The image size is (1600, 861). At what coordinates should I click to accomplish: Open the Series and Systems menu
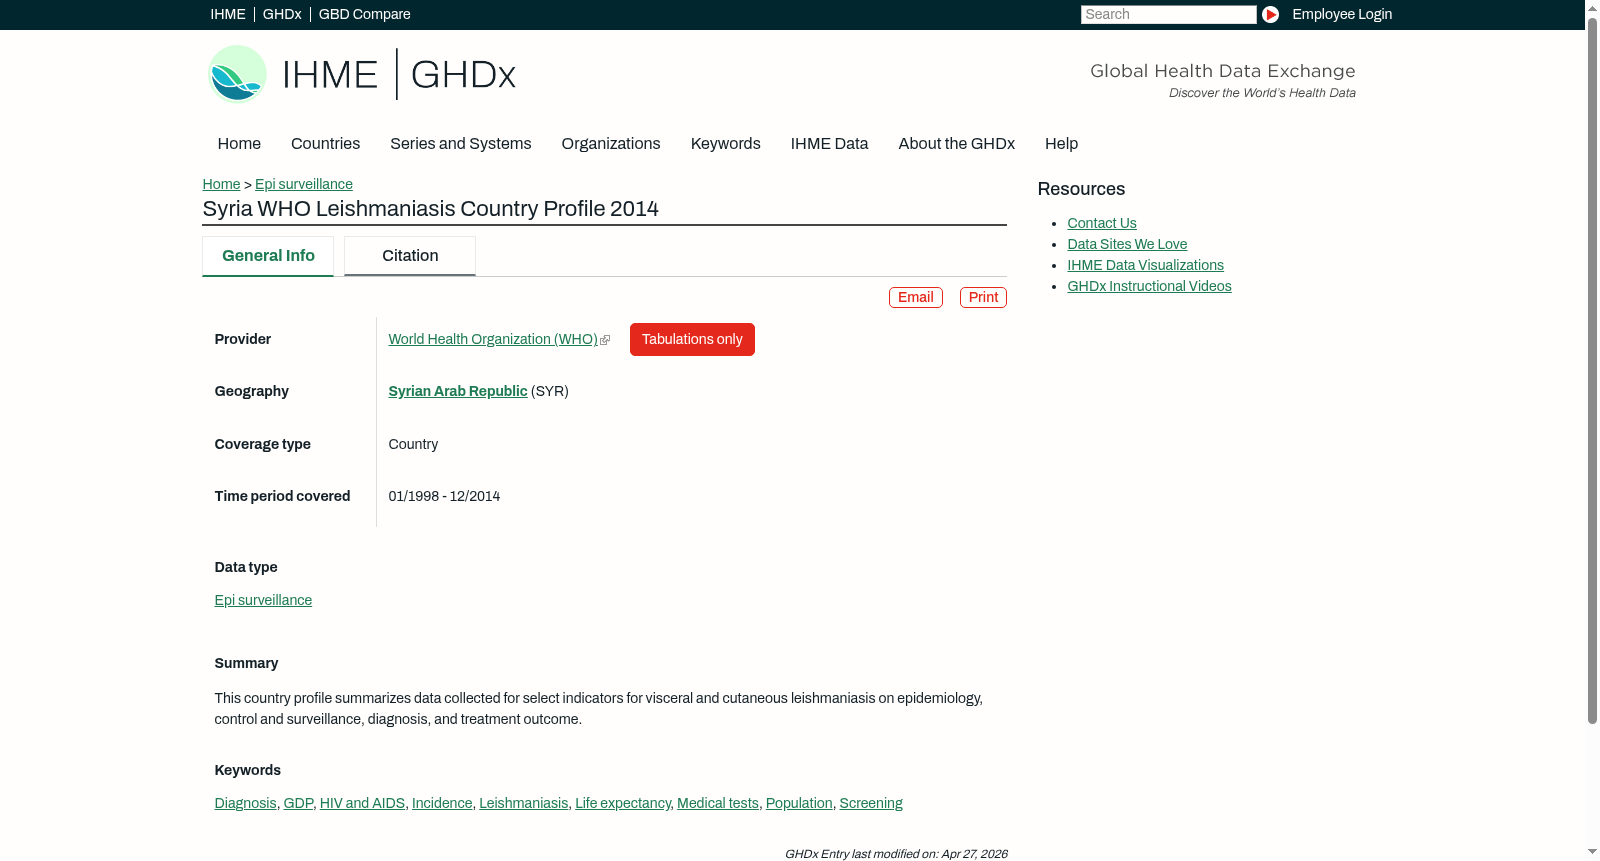[x=461, y=144]
